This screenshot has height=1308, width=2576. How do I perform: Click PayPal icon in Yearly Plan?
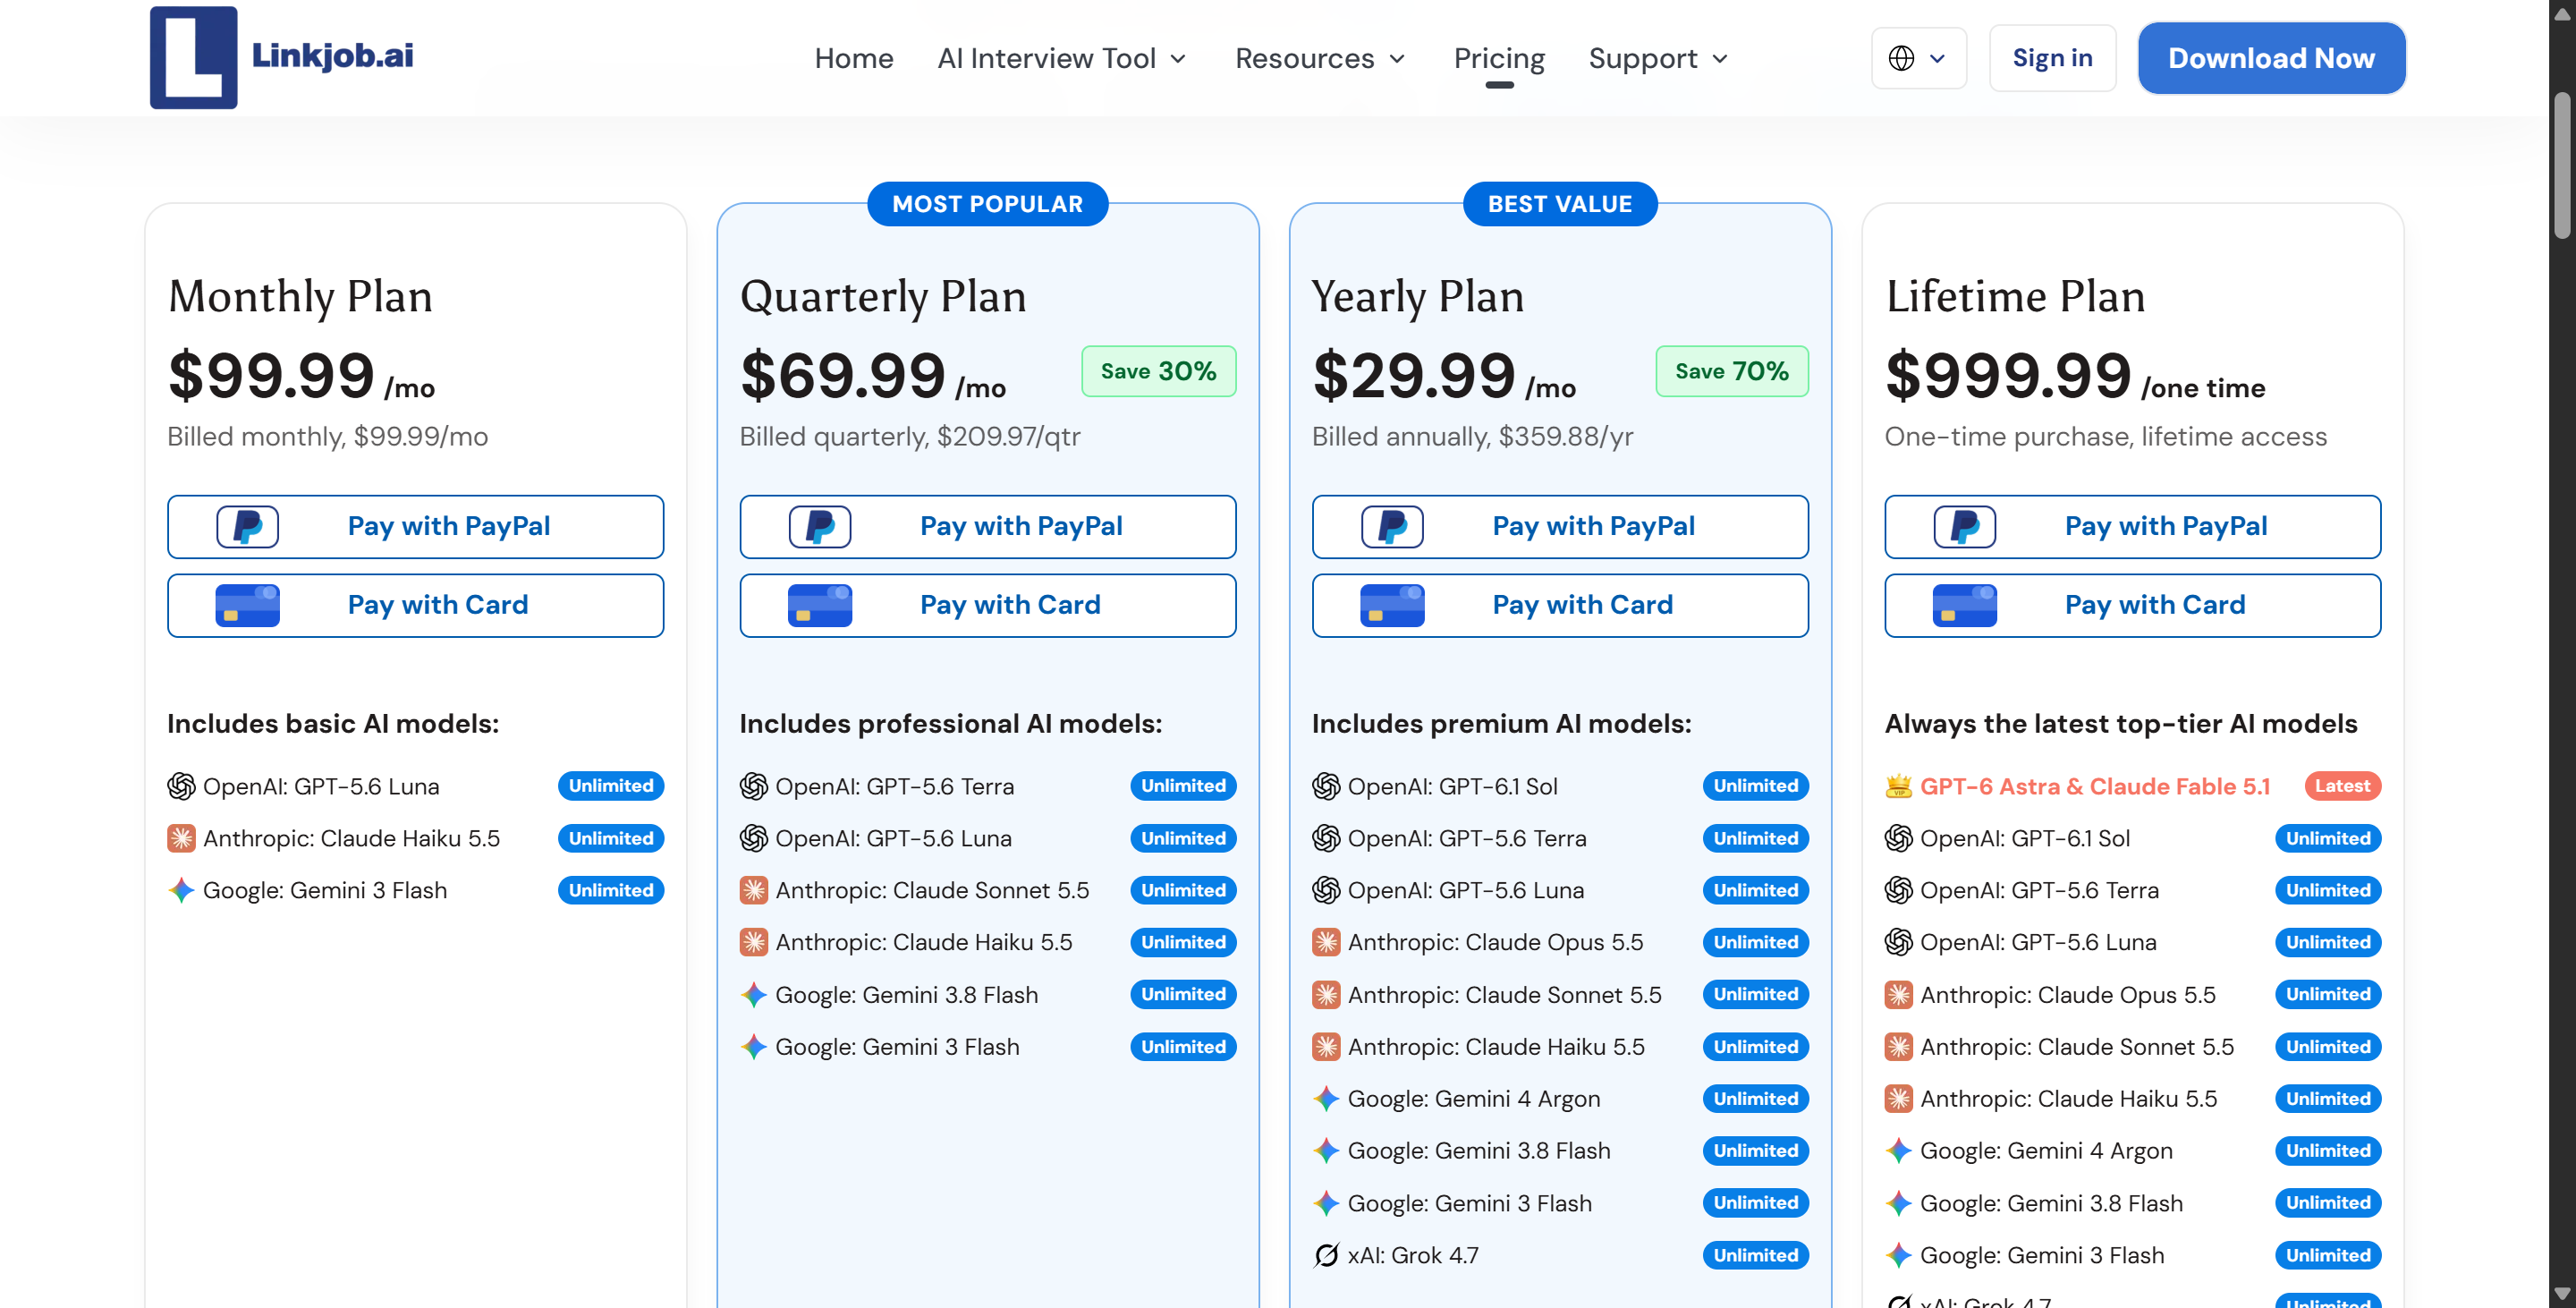tap(1391, 527)
